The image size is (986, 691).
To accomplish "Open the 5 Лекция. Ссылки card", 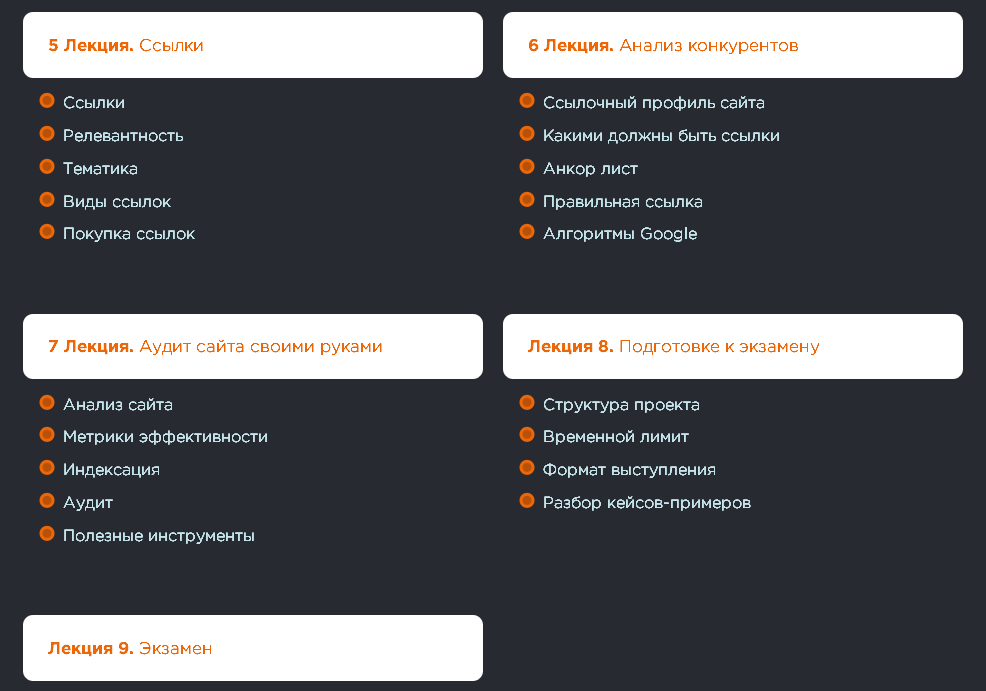I will pos(253,45).
